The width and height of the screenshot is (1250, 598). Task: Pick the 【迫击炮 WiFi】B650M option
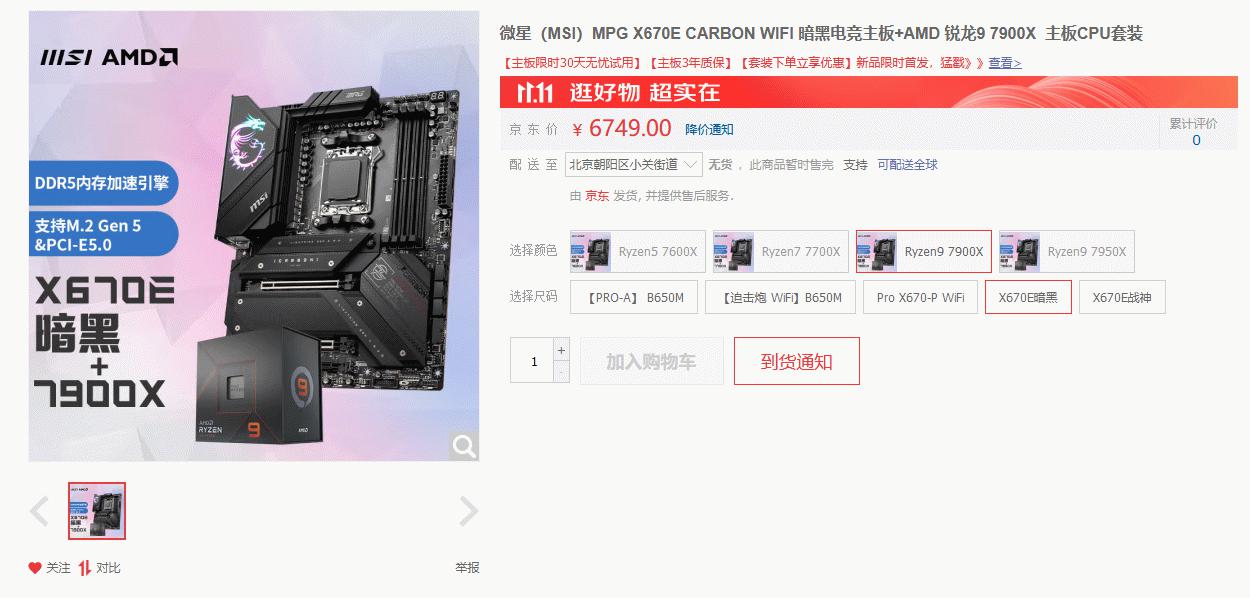coord(781,298)
